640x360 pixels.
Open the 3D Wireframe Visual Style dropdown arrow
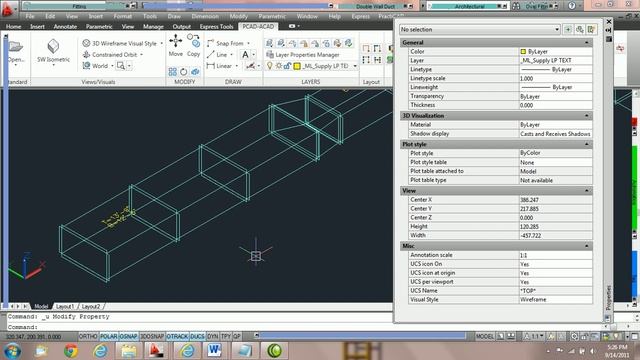click(162, 43)
